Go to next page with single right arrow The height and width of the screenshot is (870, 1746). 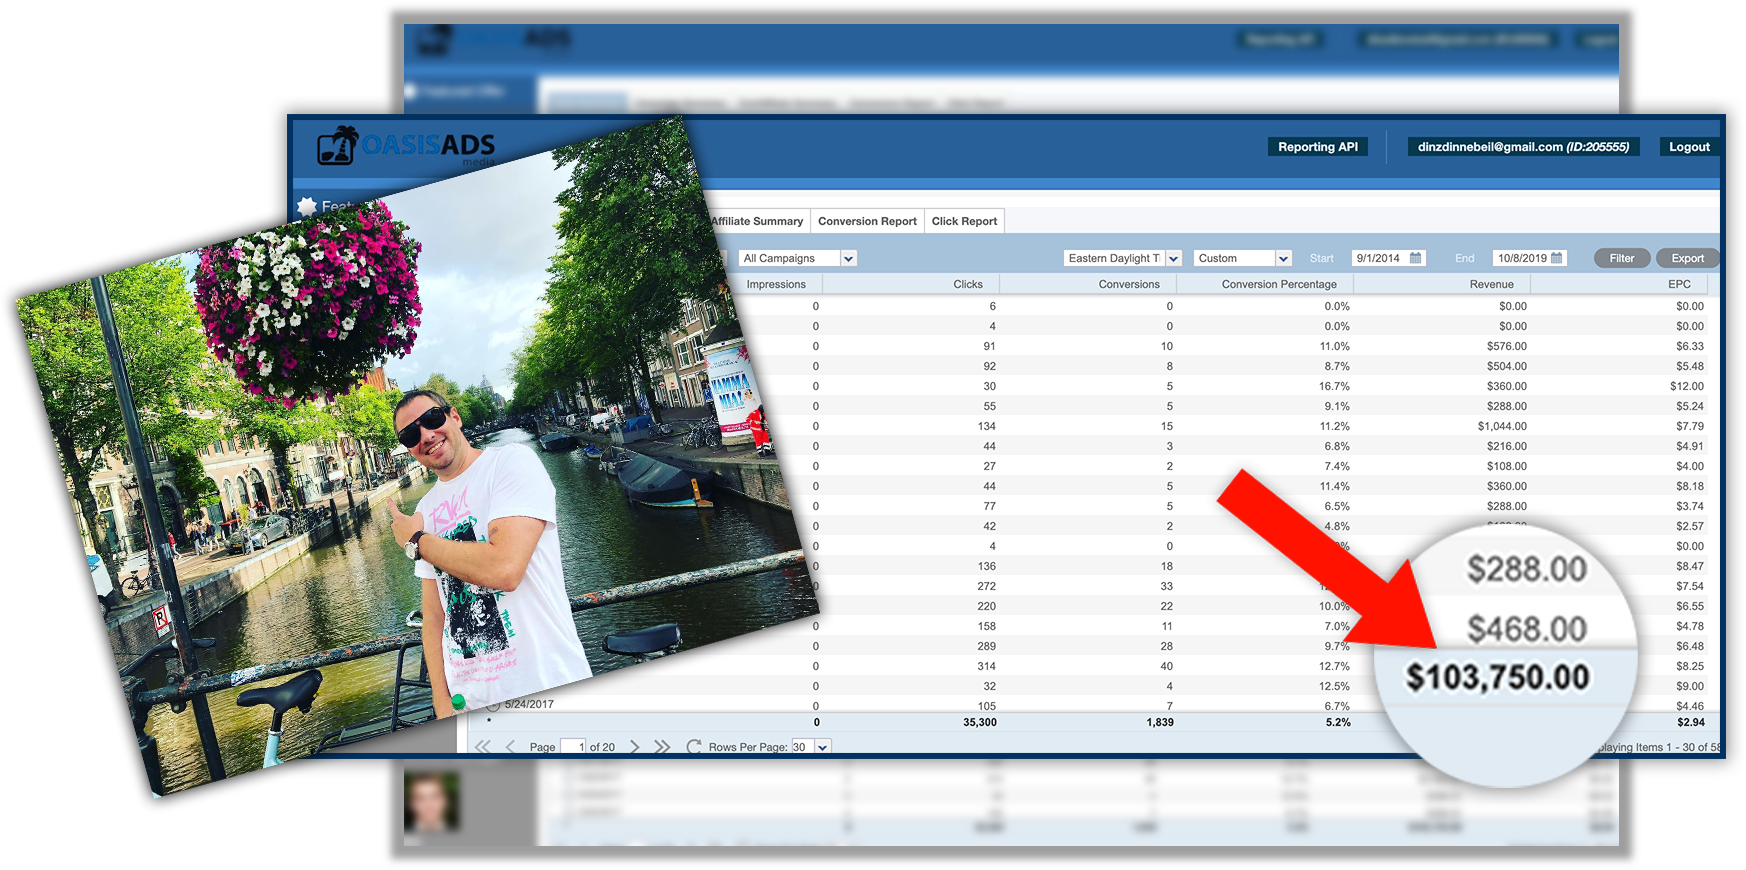click(634, 747)
